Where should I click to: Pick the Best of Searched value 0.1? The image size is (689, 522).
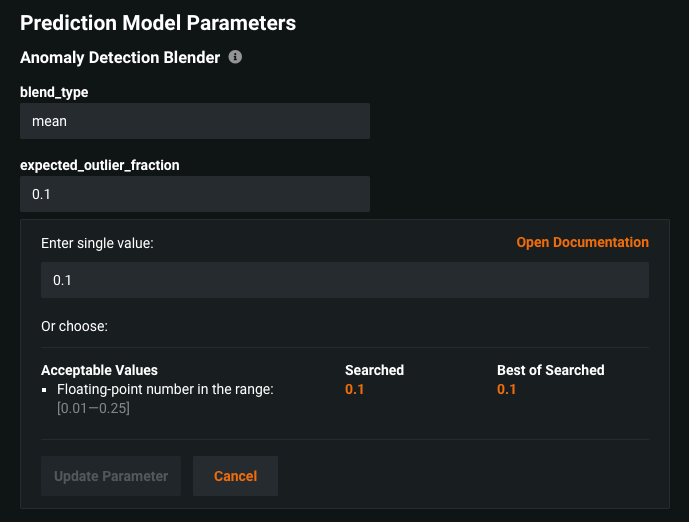507,389
